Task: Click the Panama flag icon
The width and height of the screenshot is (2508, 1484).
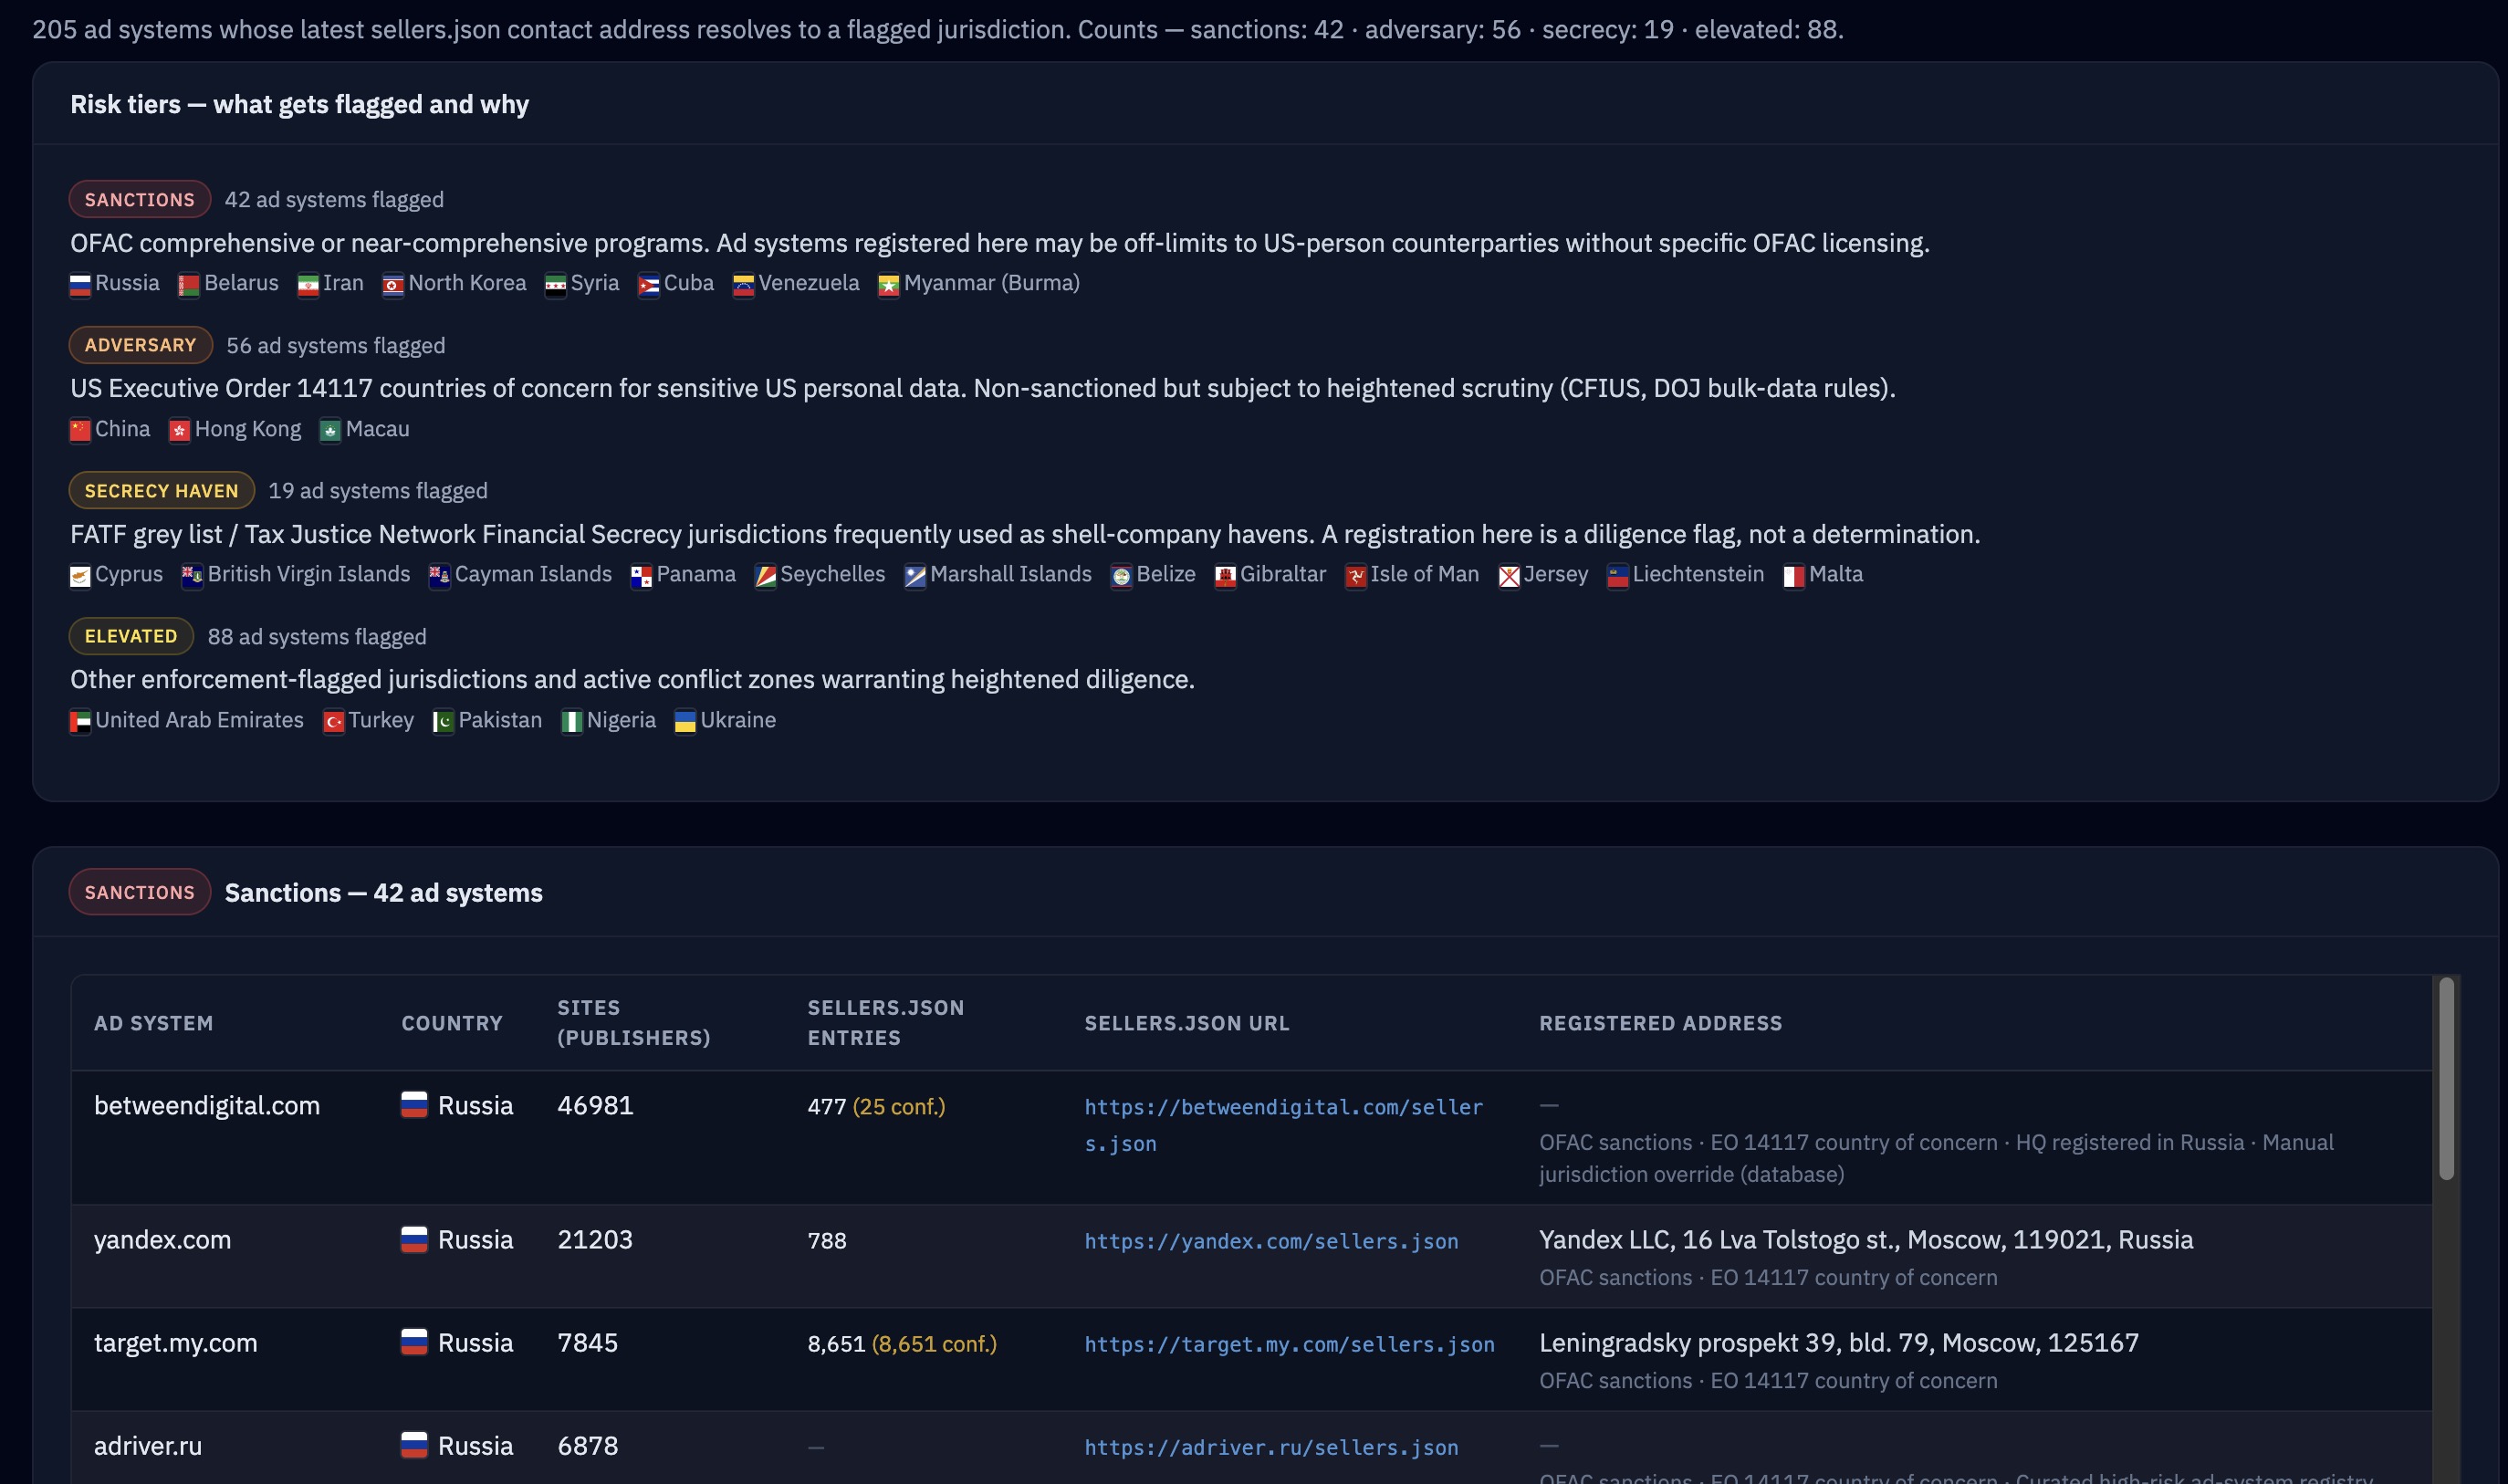Action: coord(641,576)
